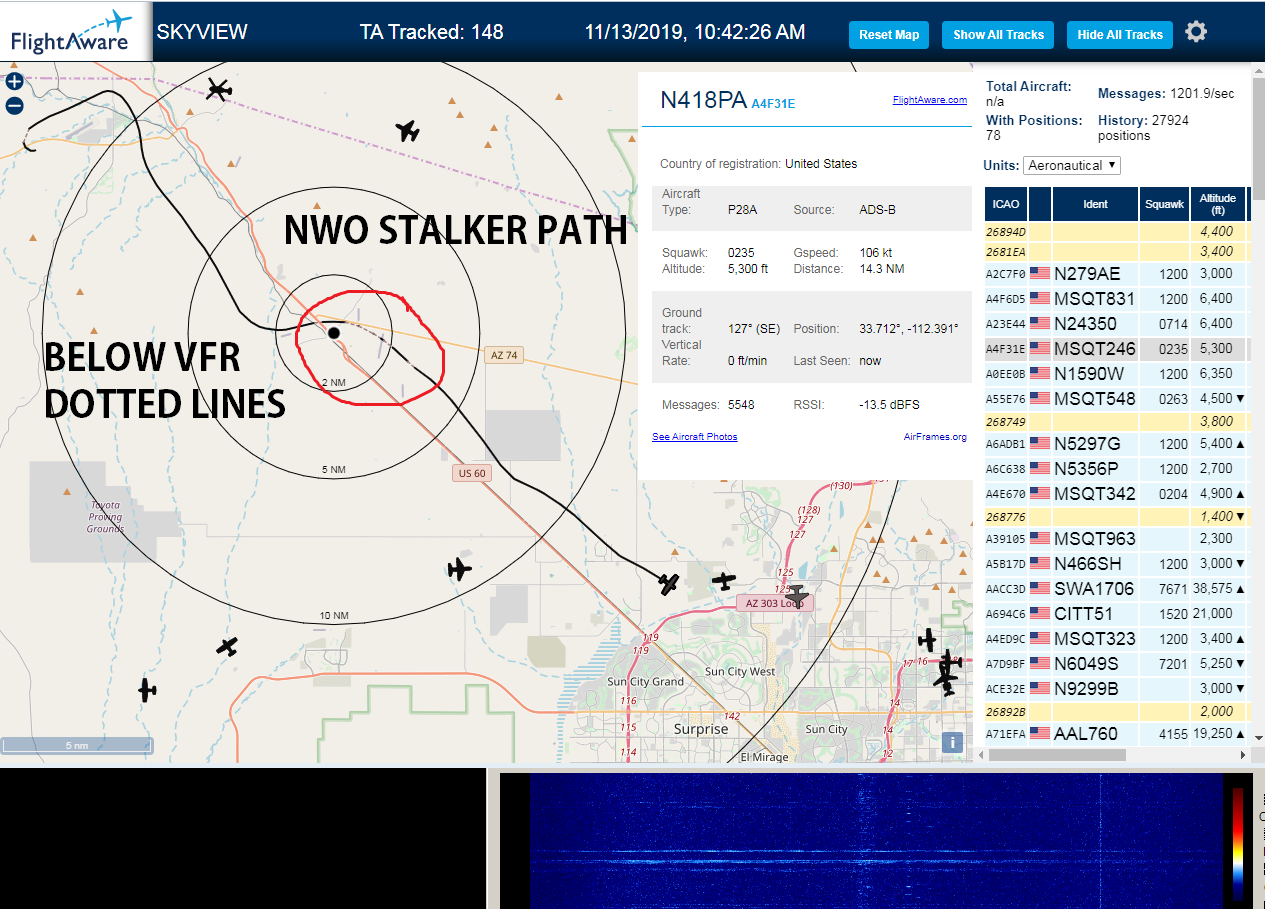
Task: Select the N279AE table row
Action: point(1115,274)
